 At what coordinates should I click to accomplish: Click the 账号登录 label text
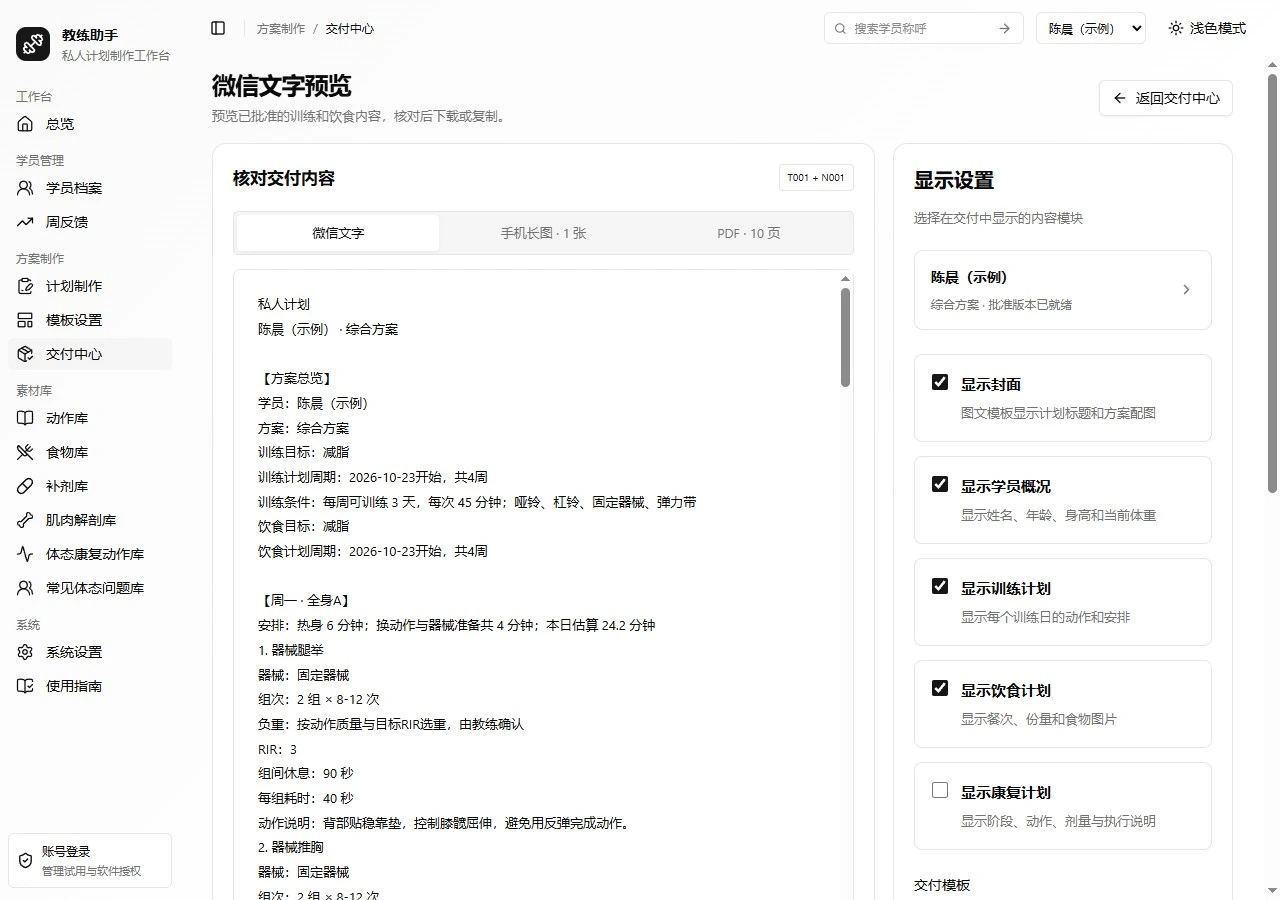(x=66, y=852)
